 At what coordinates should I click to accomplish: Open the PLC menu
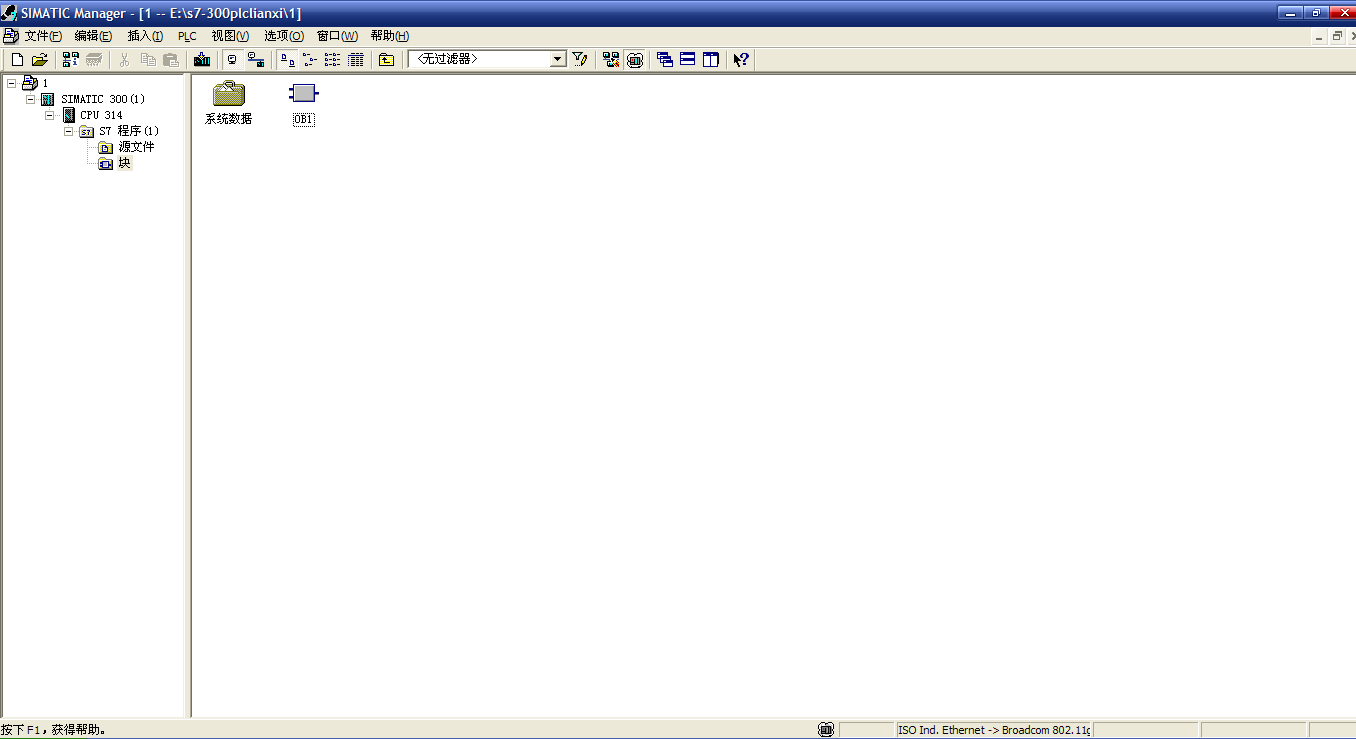tap(187, 36)
